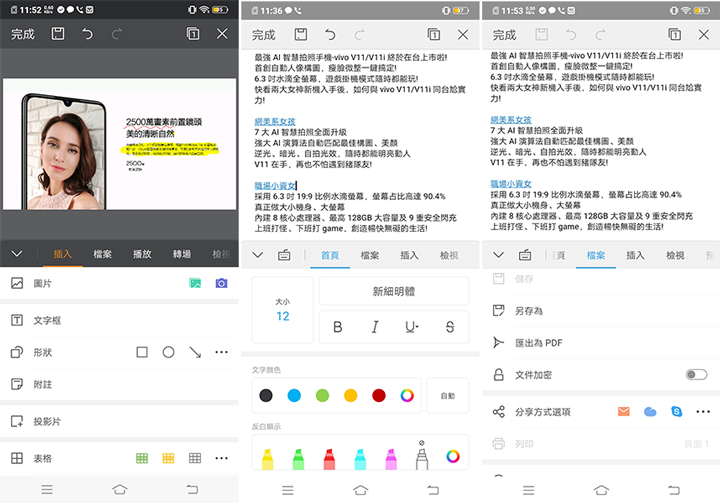Viewport: 720px width, 503px height.
Task: Select the cyan highlighter
Action: point(360,459)
